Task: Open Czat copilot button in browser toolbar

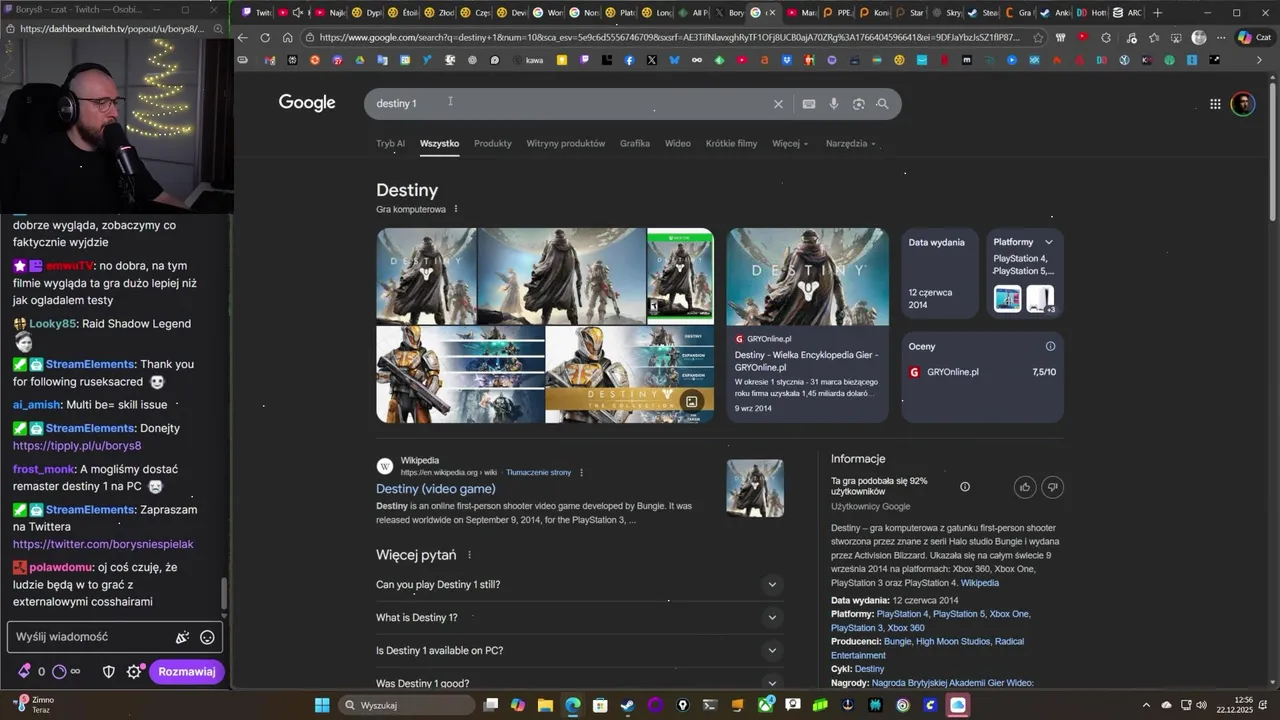Action: point(1256,38)
